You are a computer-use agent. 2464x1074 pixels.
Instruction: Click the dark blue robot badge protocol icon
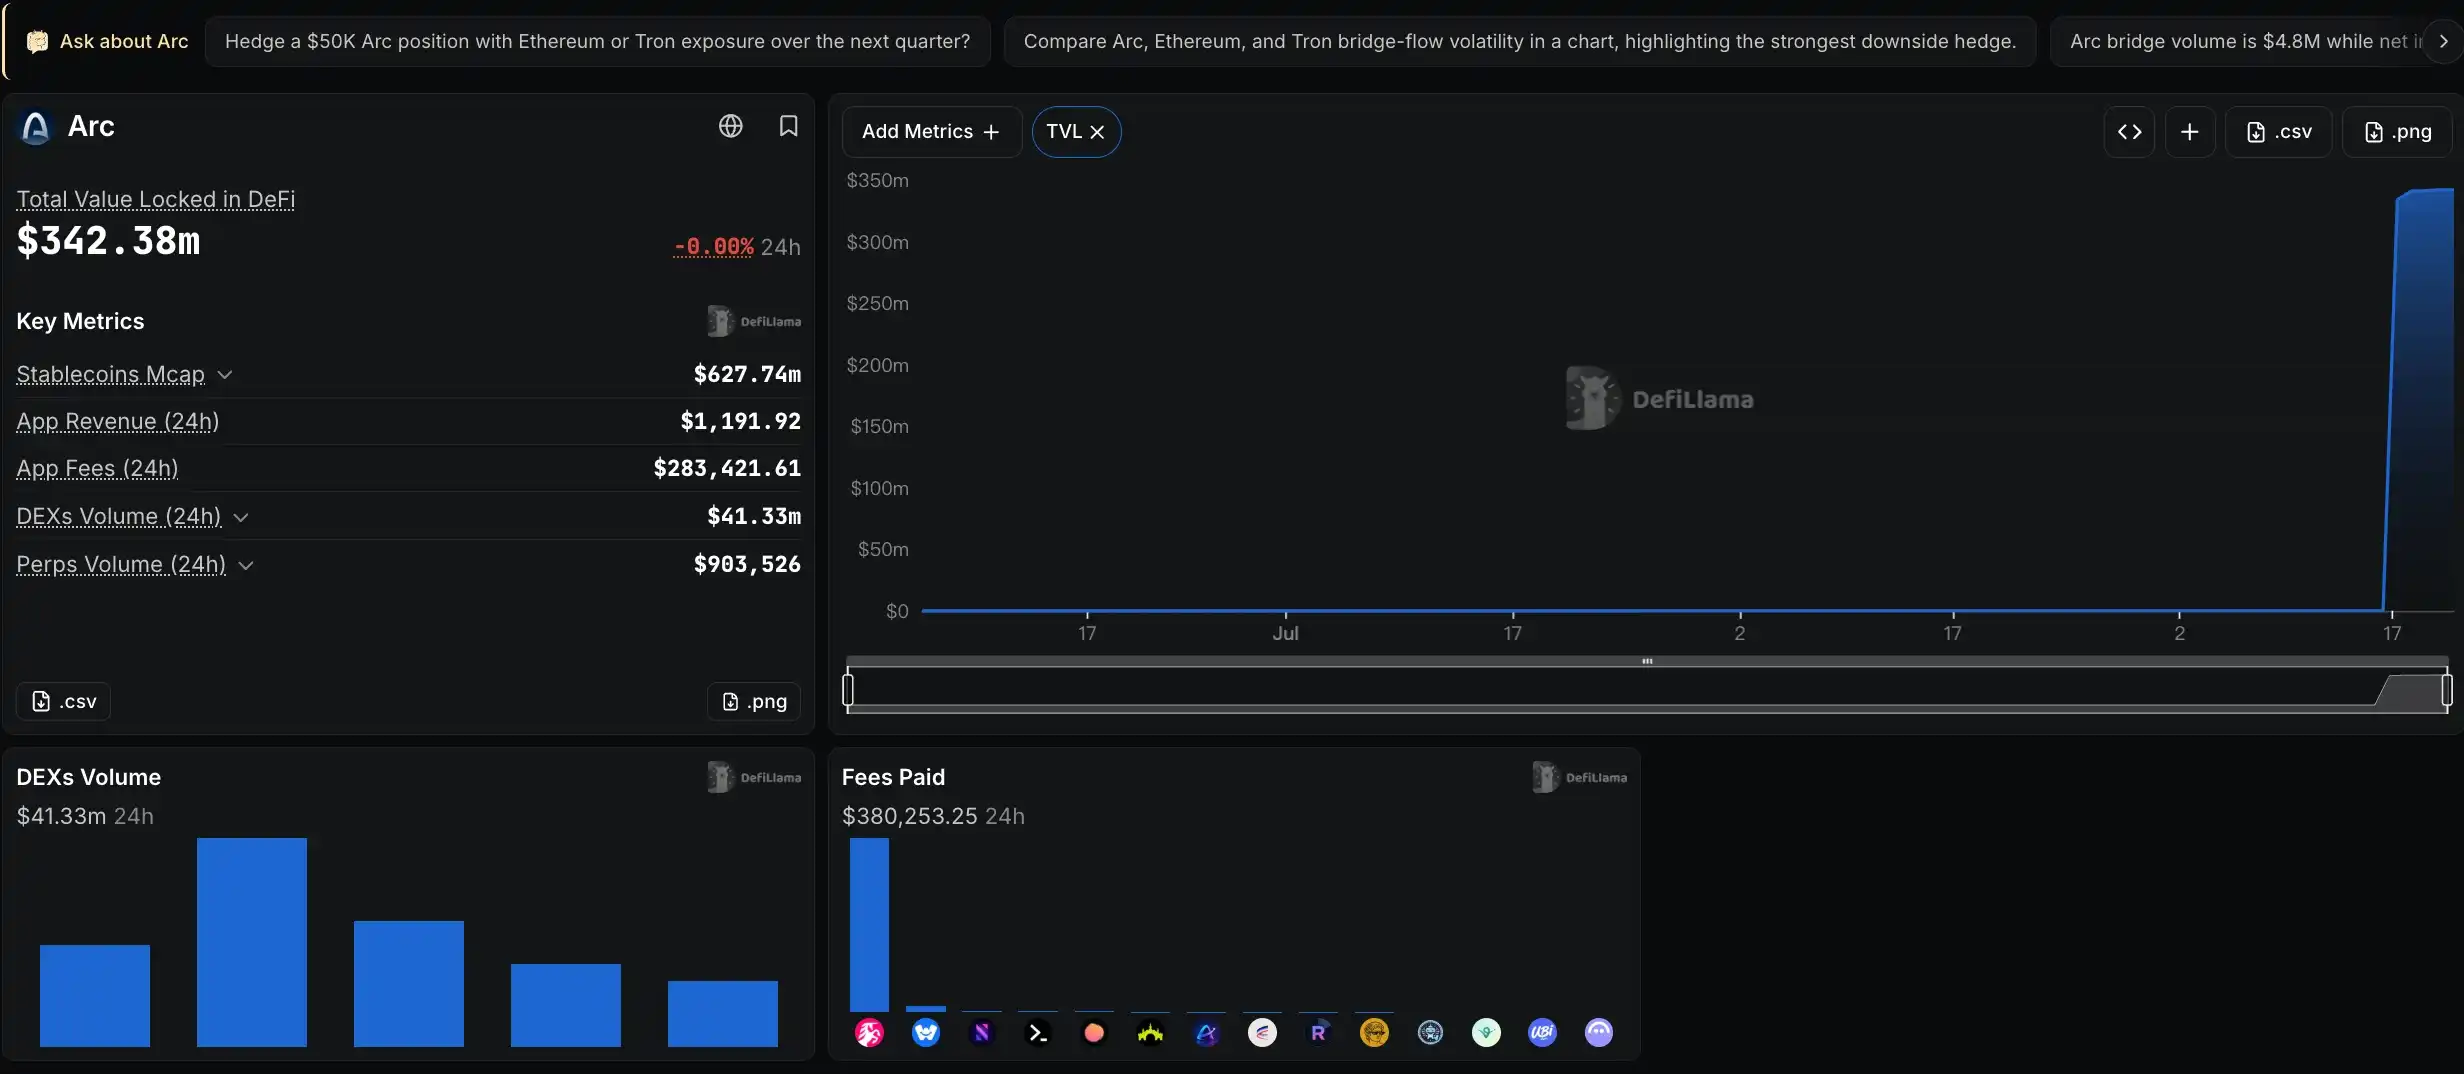click(1430, 1032)
